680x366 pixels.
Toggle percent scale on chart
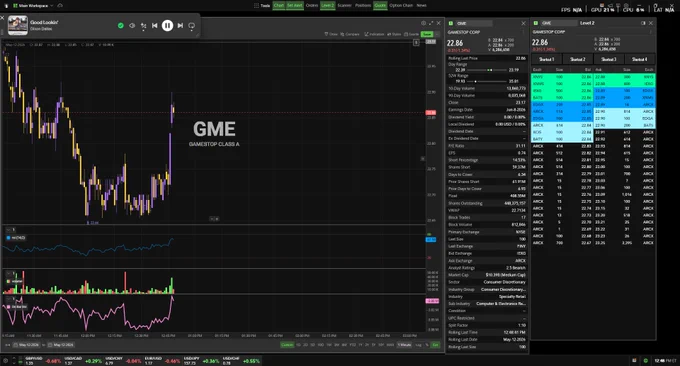pyautogui.click(x=427, y=345)
